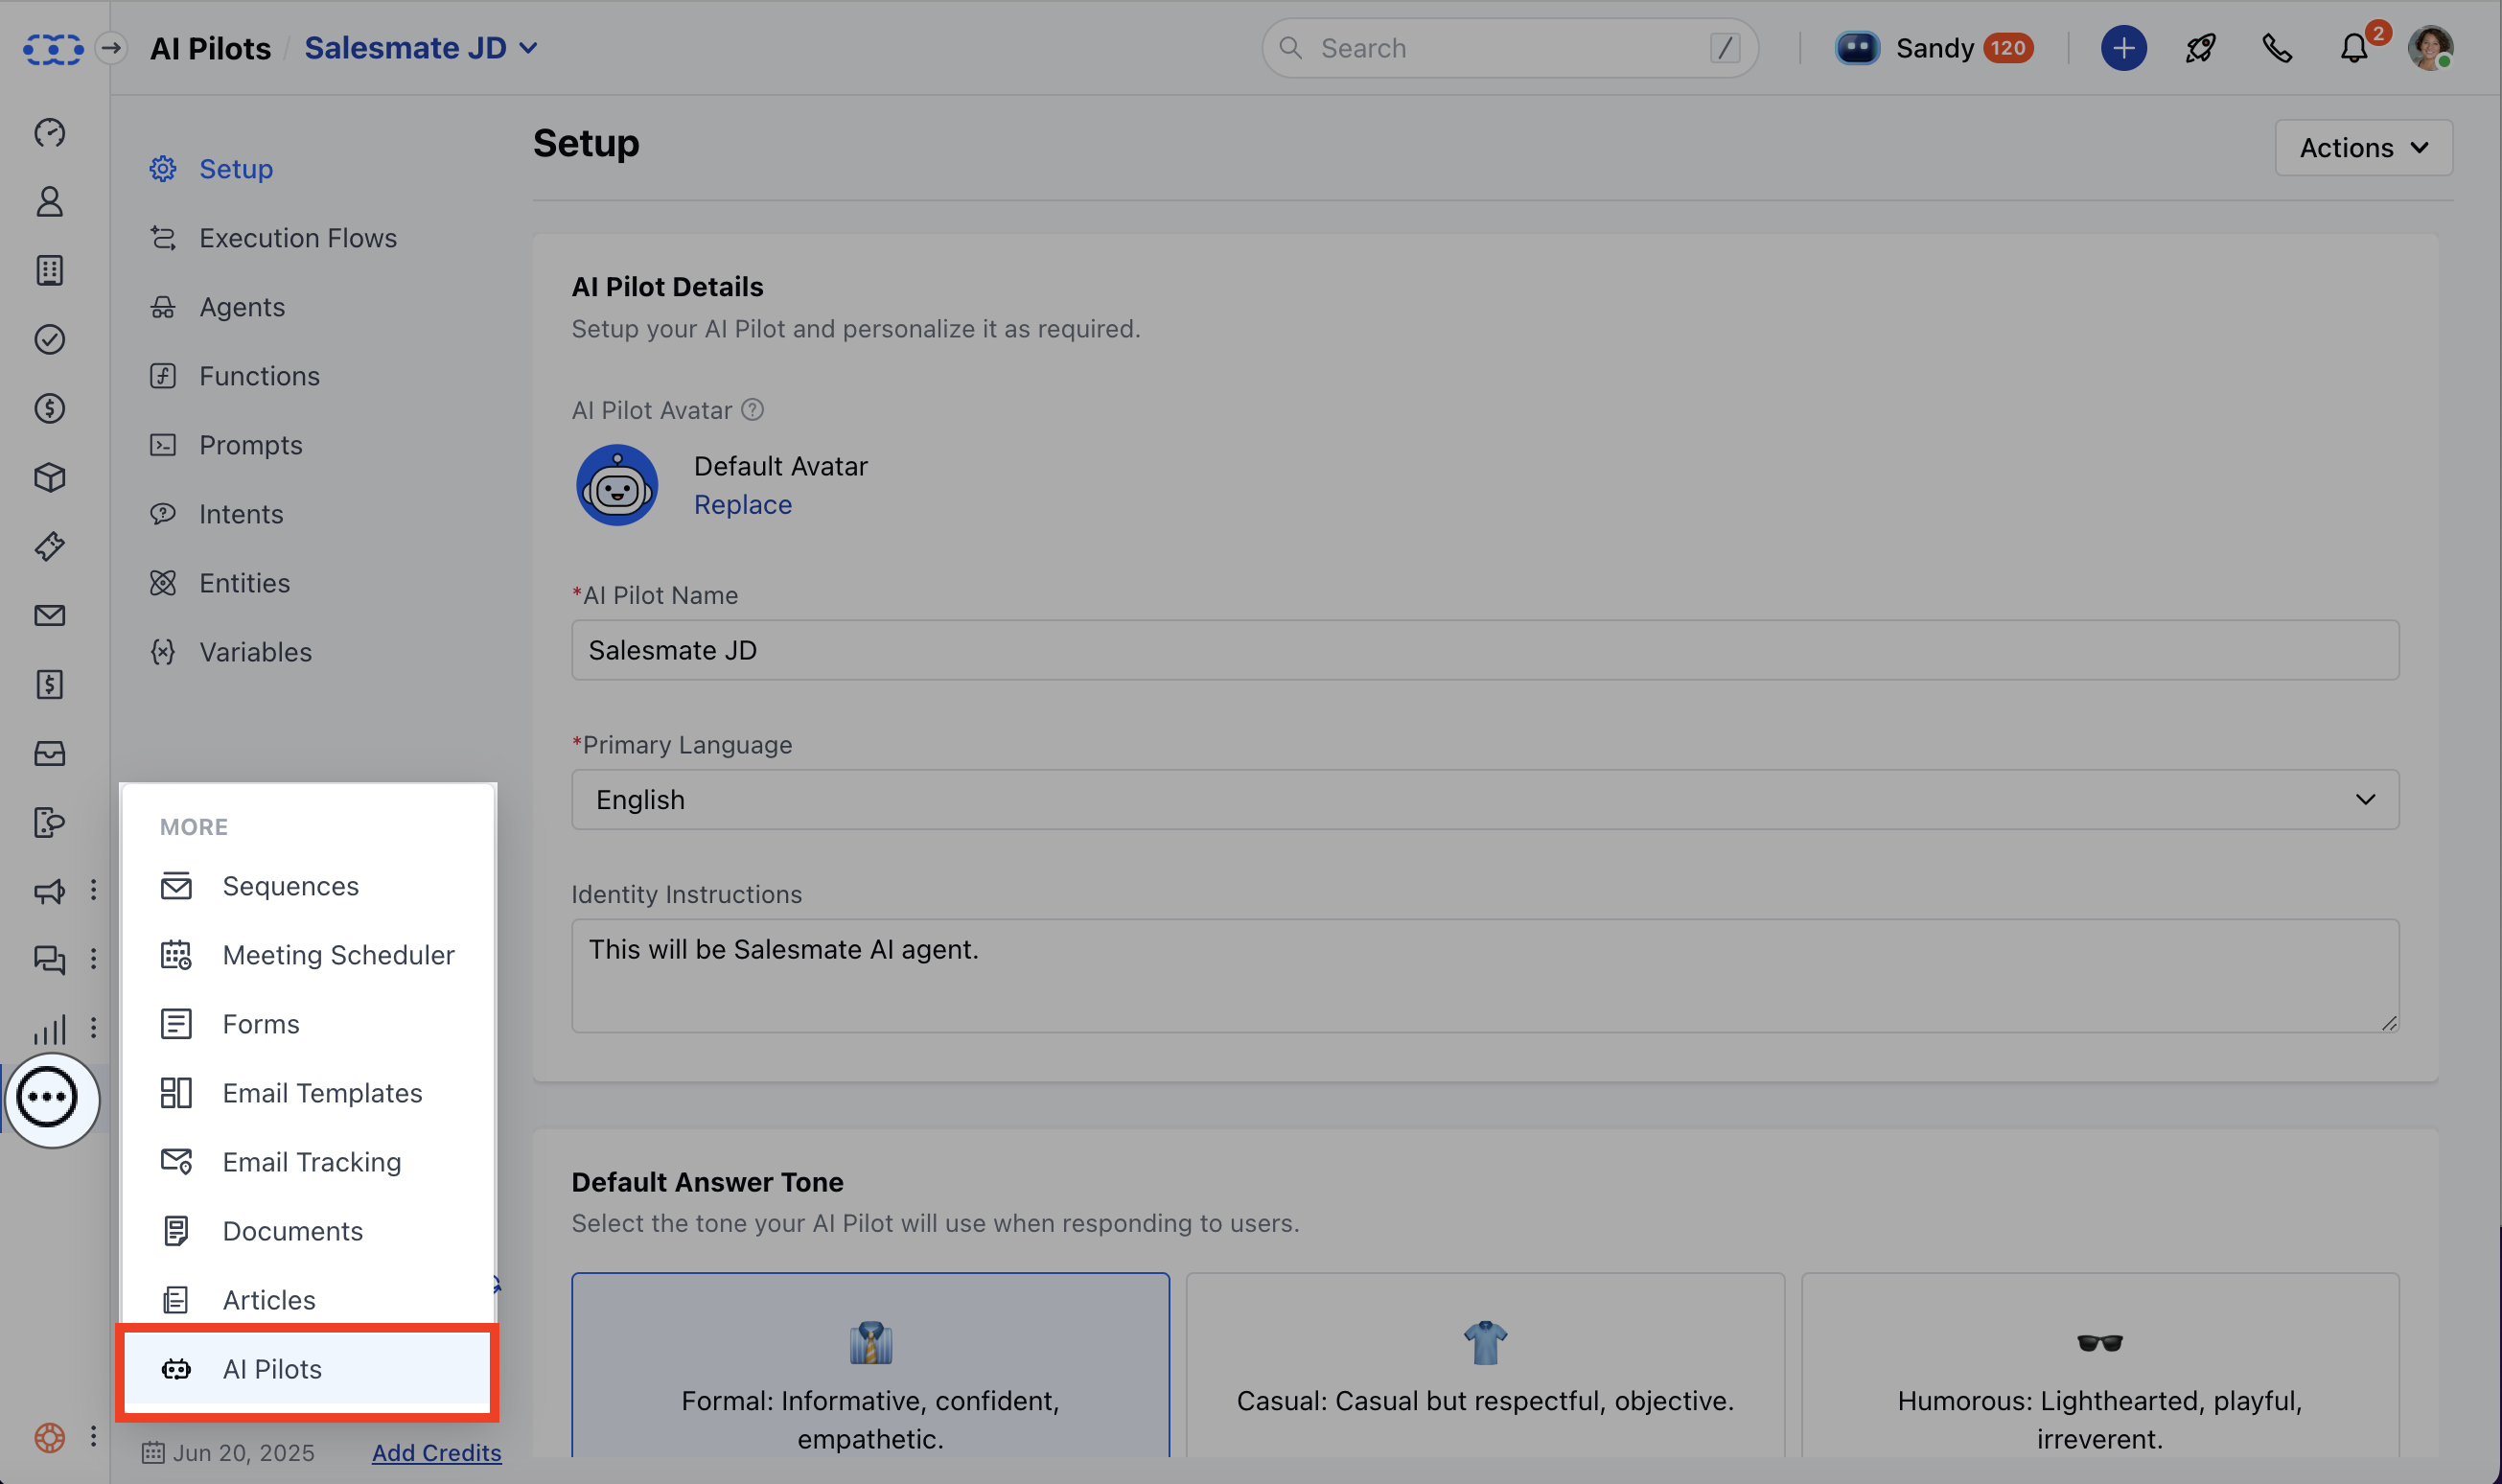Viewport: 2502px width, 1484px height.
Task: Open the Actions dropdown
Action: click(x=2363, y=148)
